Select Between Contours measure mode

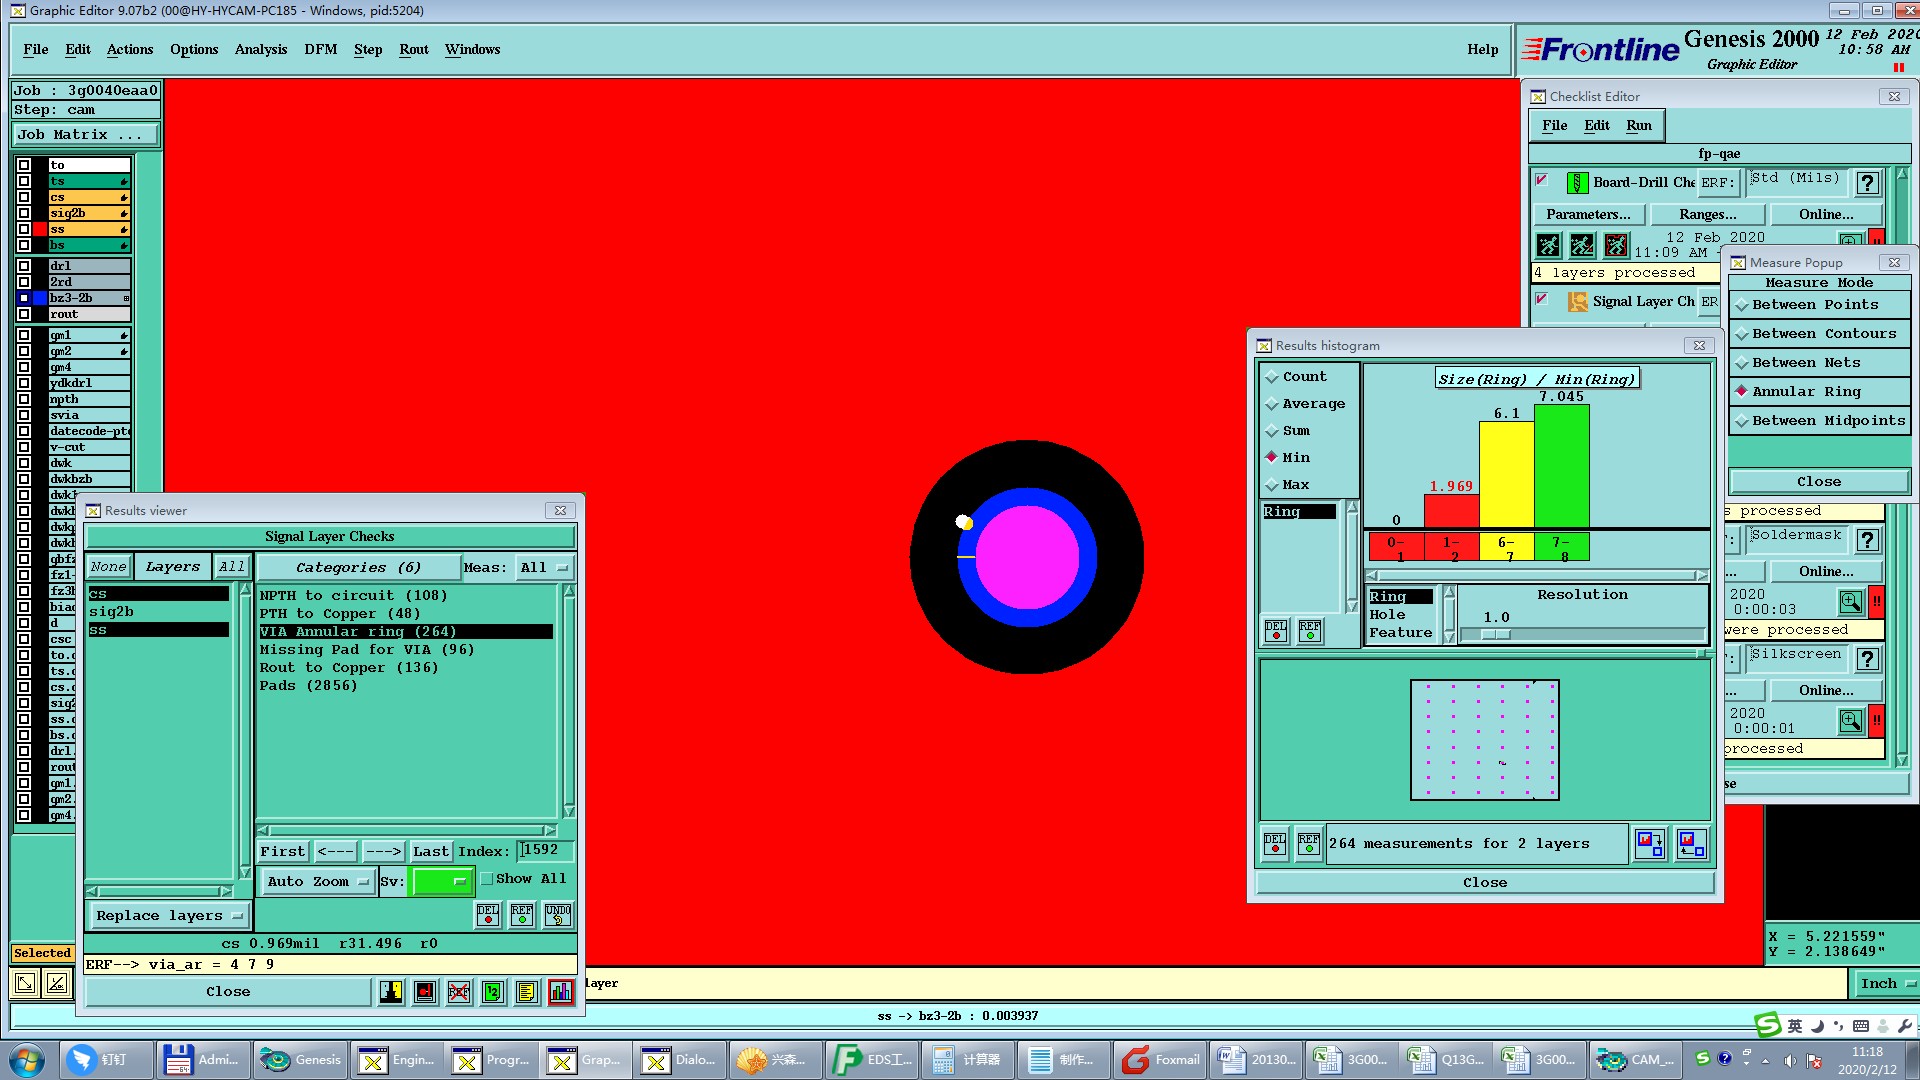tap(1818, 334)
